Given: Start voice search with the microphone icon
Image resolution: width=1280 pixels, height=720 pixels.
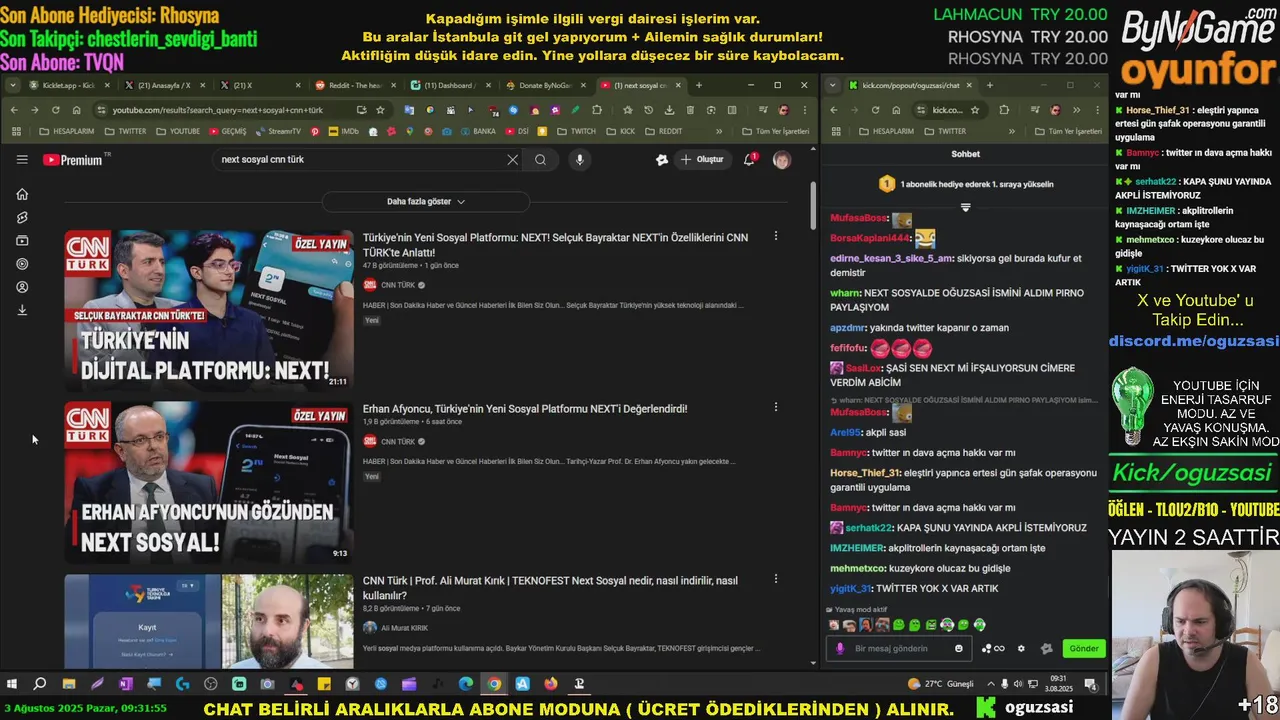Looking at the screenshot, I should pyautogui.click(x=579, y=160).
